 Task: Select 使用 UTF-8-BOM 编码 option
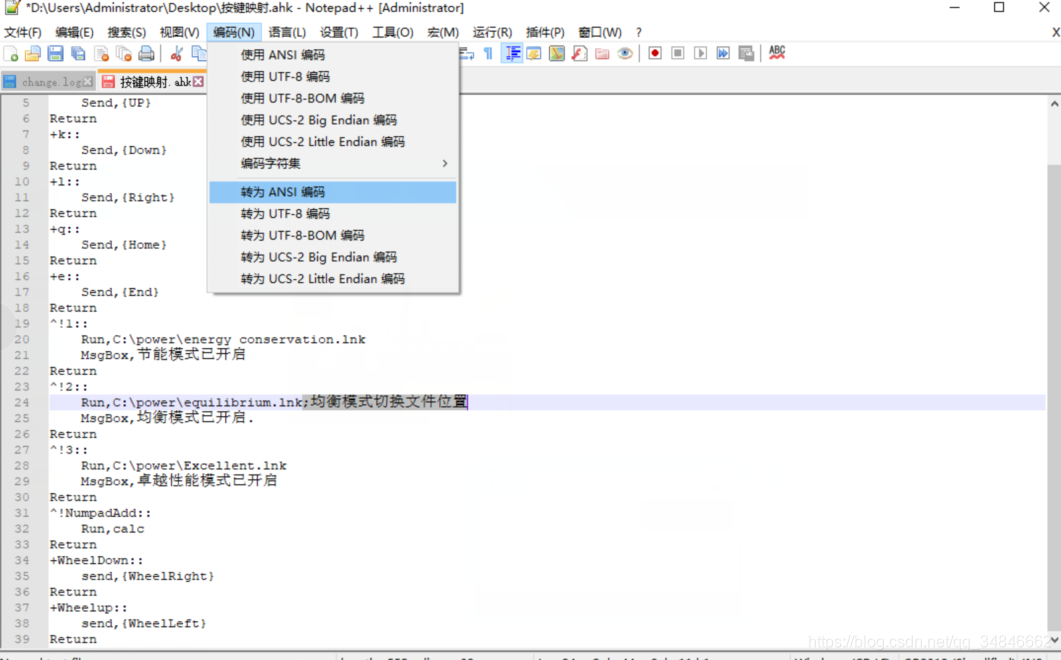click(333, 98)
